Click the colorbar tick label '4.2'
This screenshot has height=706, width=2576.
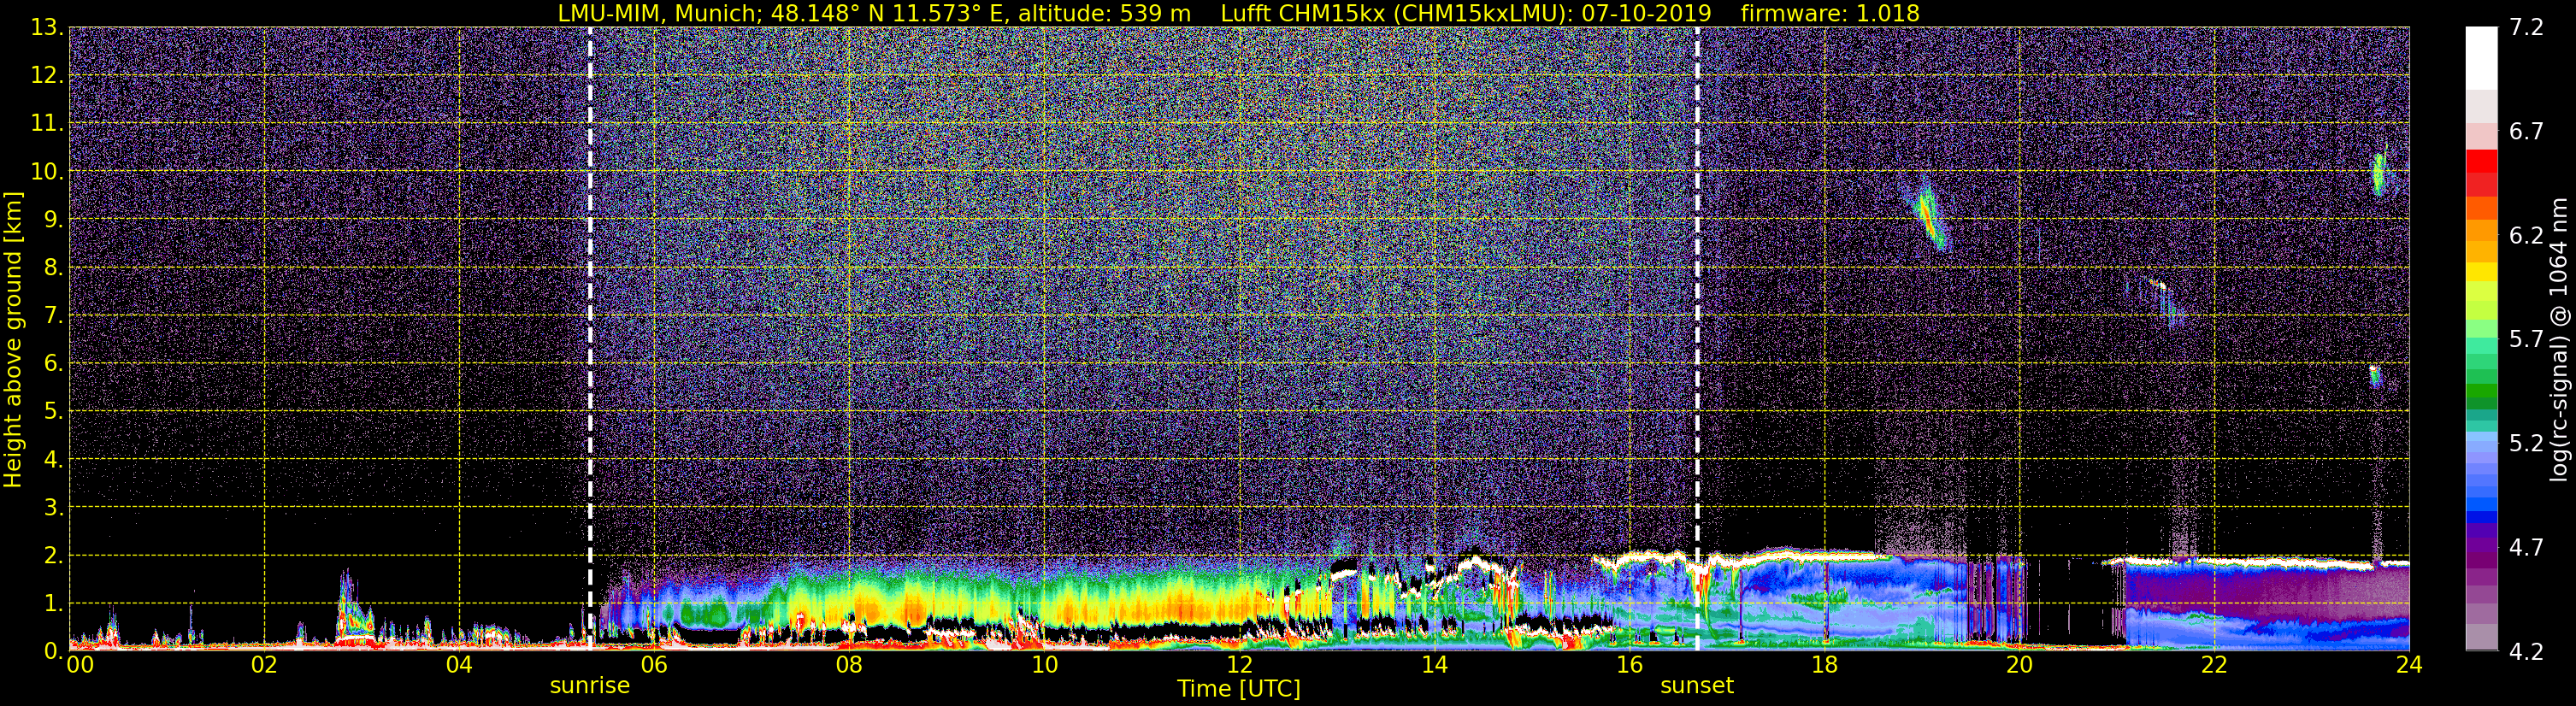[2526, 652]
